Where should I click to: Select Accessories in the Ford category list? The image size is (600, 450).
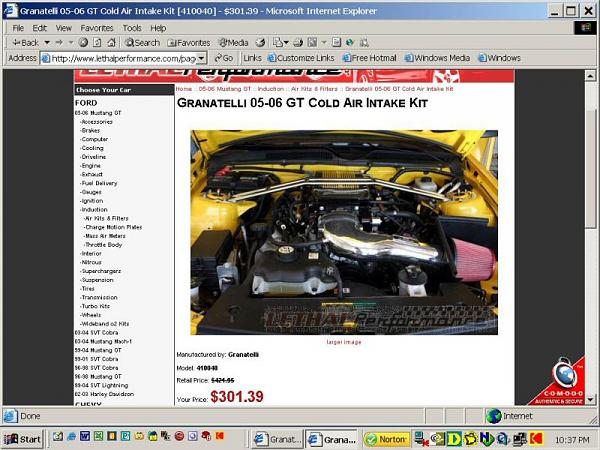coord(96,122)
